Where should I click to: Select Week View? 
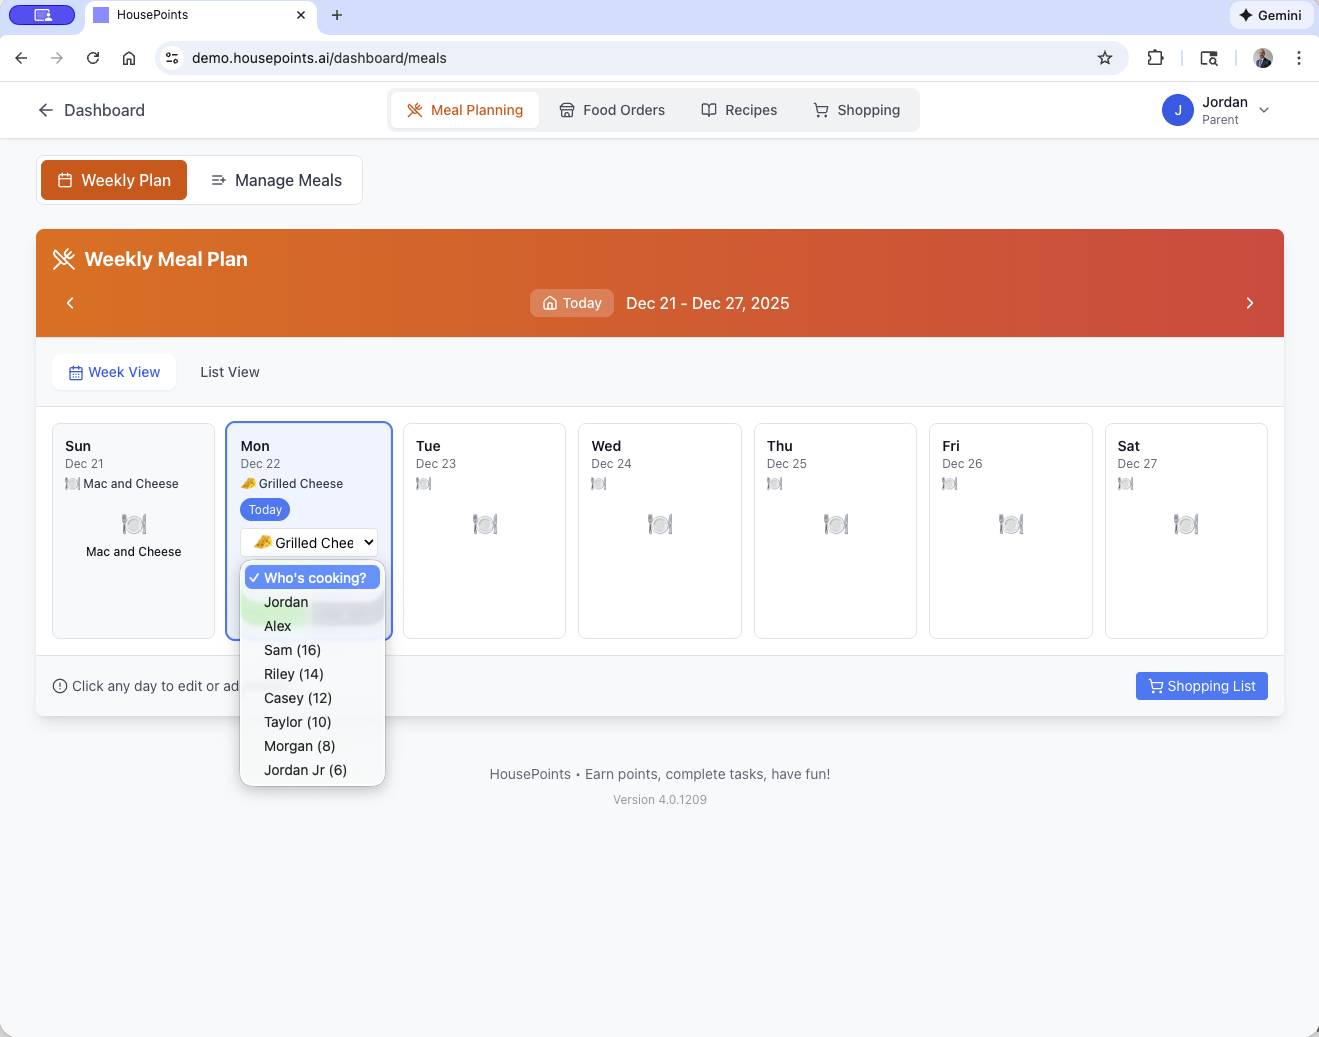tap(114, 372)
